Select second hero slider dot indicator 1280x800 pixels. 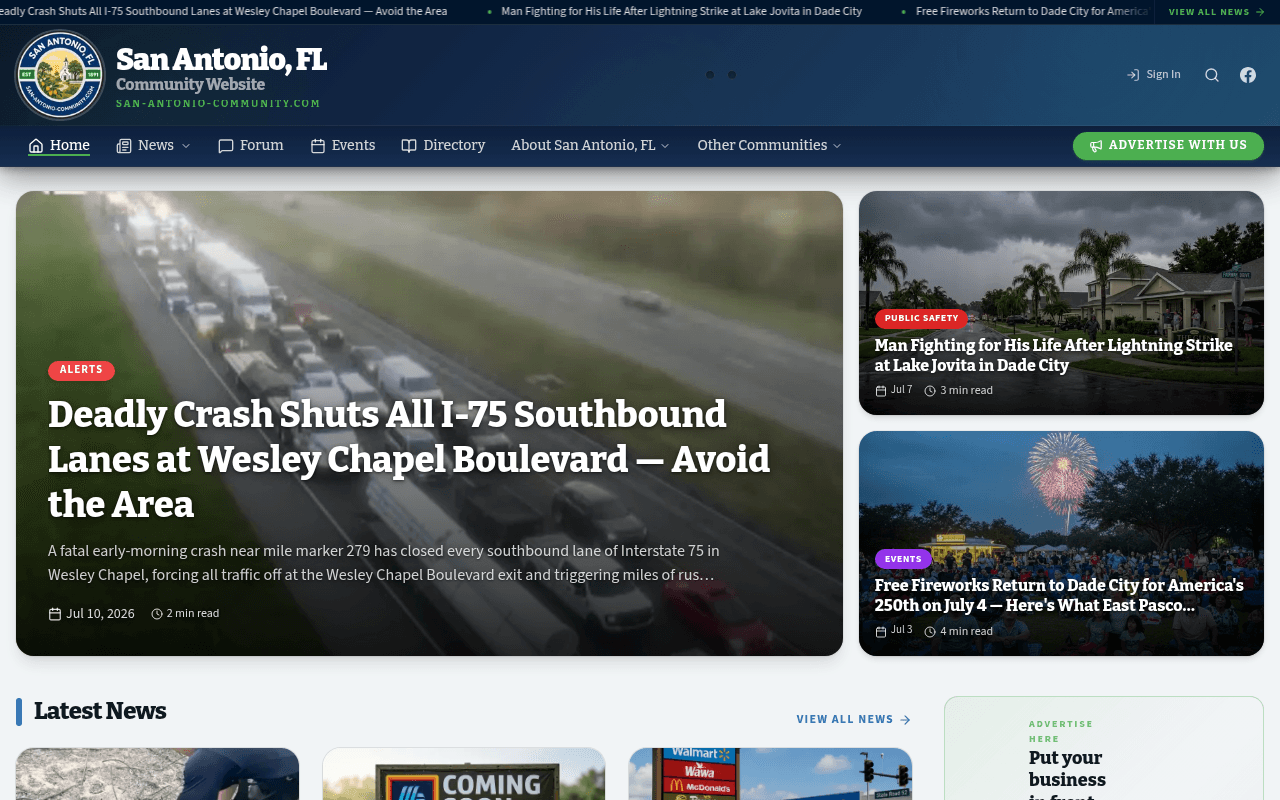point(732,75)
